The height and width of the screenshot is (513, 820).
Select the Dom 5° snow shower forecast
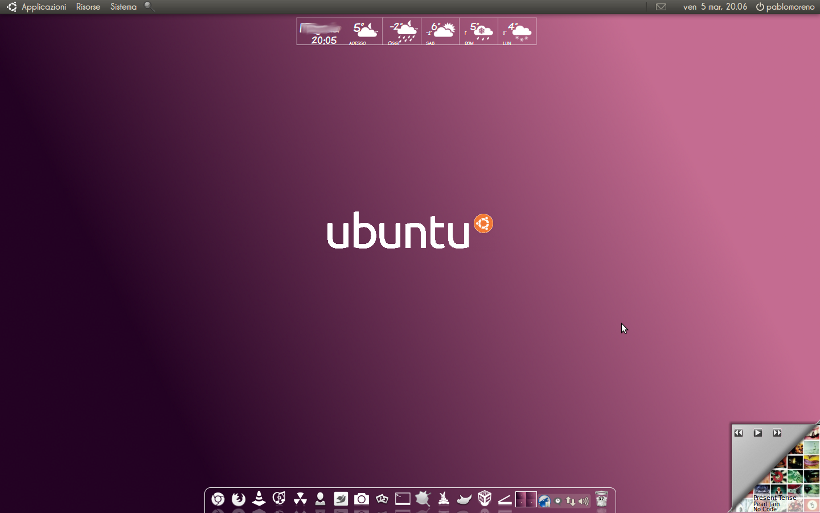(479, 31)
